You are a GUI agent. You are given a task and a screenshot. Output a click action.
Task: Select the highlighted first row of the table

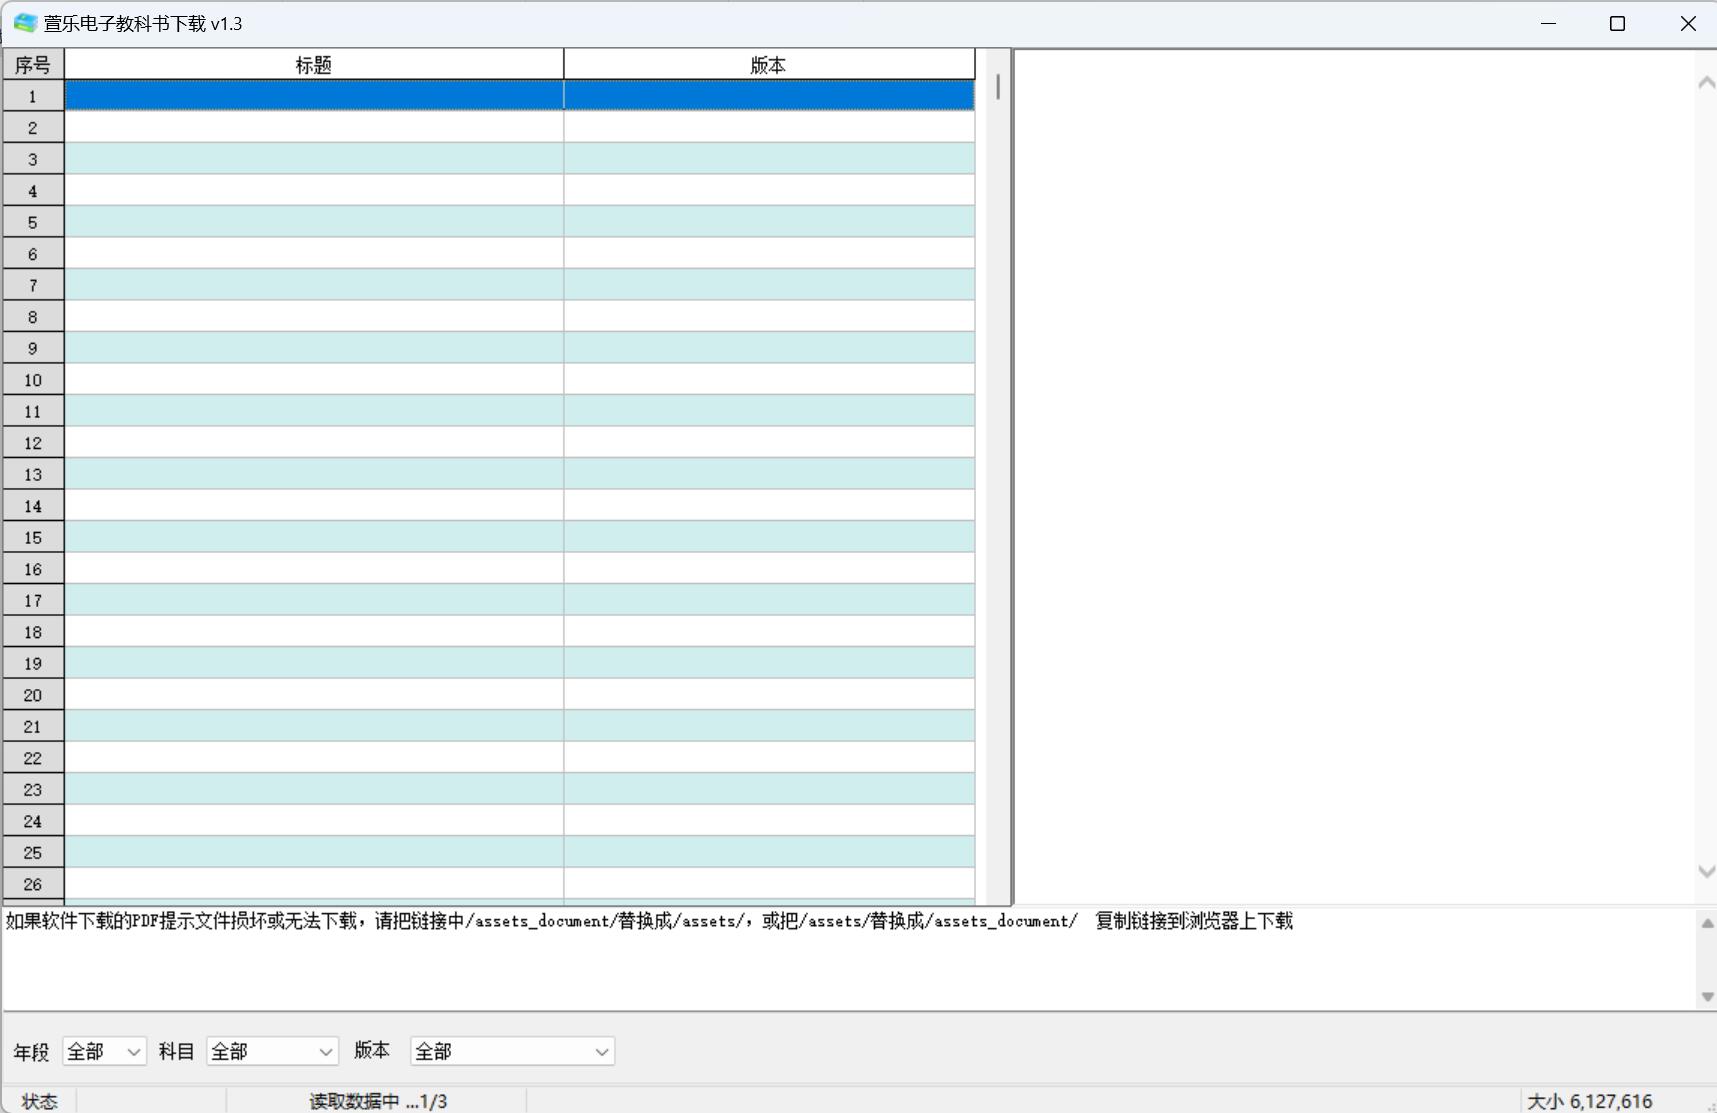pos(400,96)
